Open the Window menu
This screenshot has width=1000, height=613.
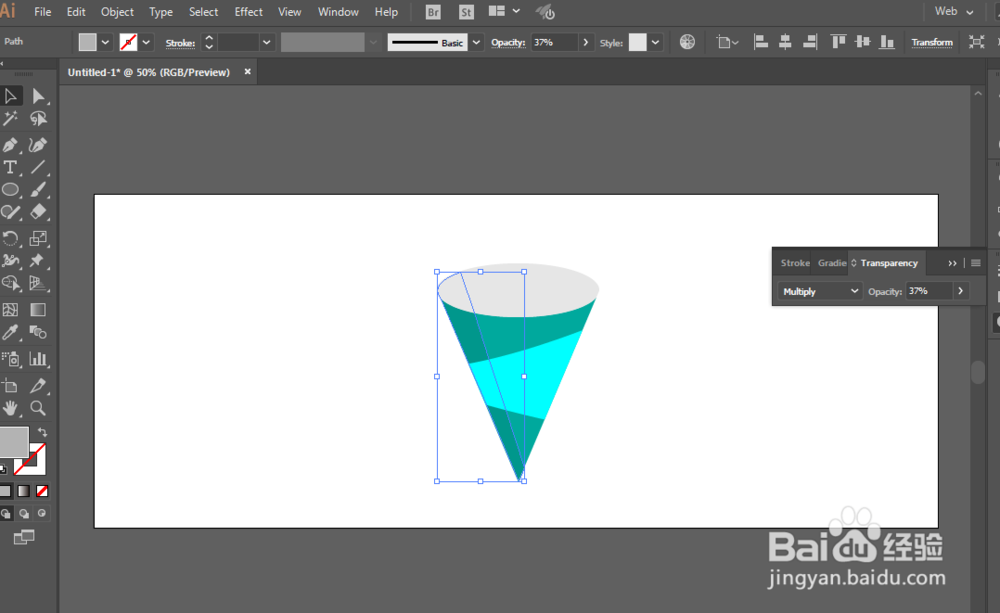[x=338, y=12]
